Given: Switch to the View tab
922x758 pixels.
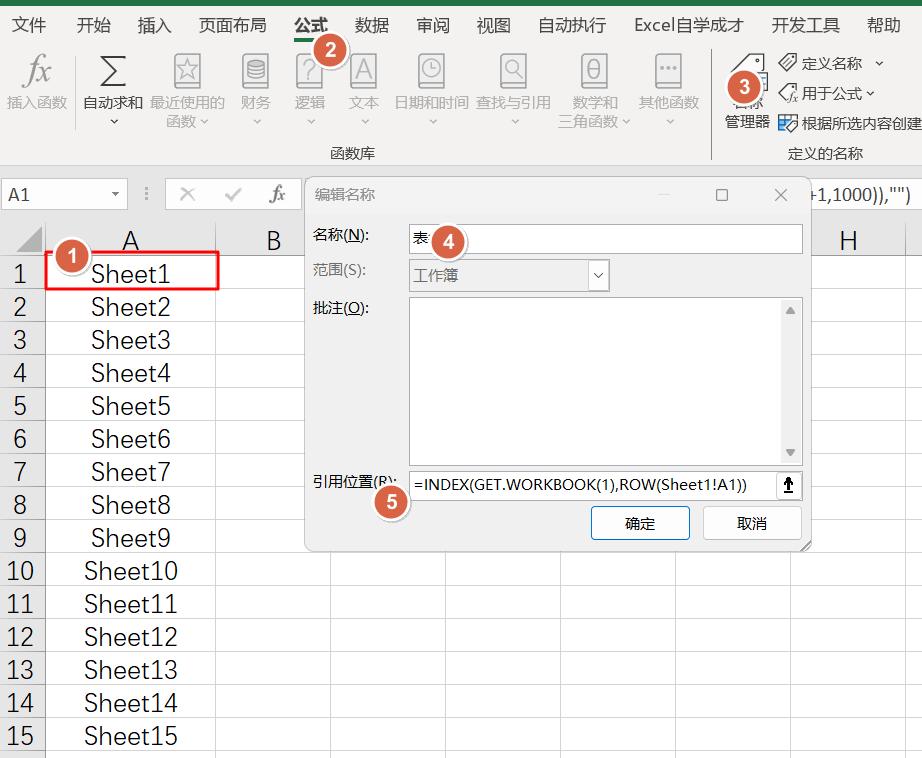Looking at the screenshot, I should 493,25.
